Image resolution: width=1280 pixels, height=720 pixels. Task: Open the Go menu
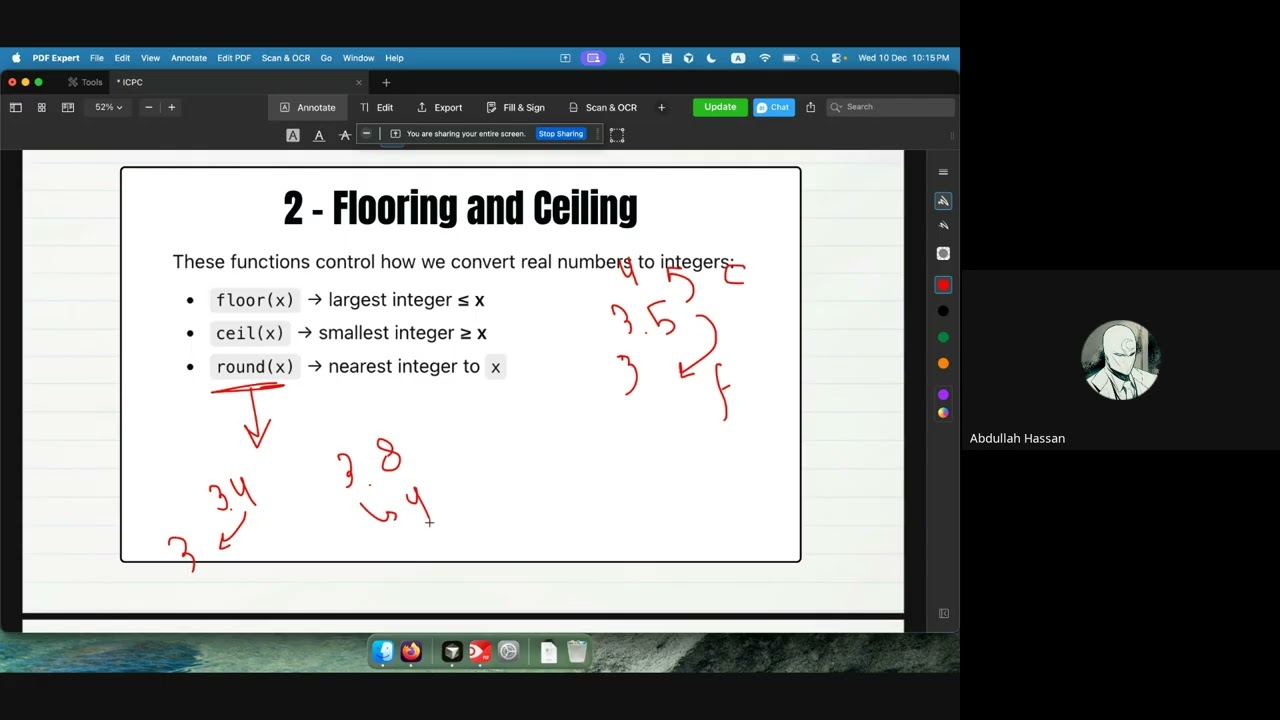pyautogui.click(x=326, y=58)
